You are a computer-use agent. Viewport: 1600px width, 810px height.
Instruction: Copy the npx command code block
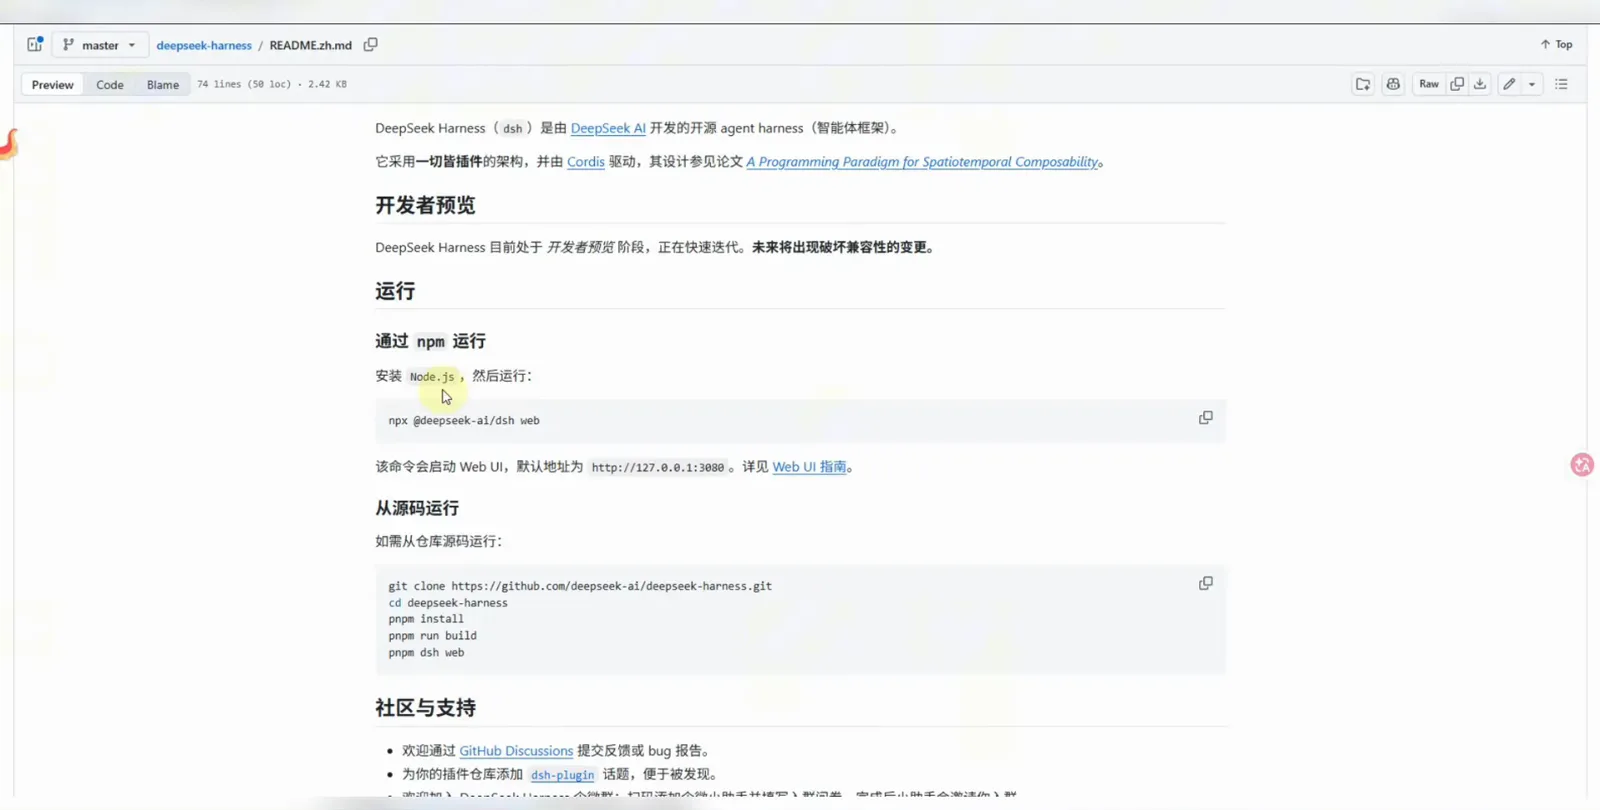pos(1206,418)
